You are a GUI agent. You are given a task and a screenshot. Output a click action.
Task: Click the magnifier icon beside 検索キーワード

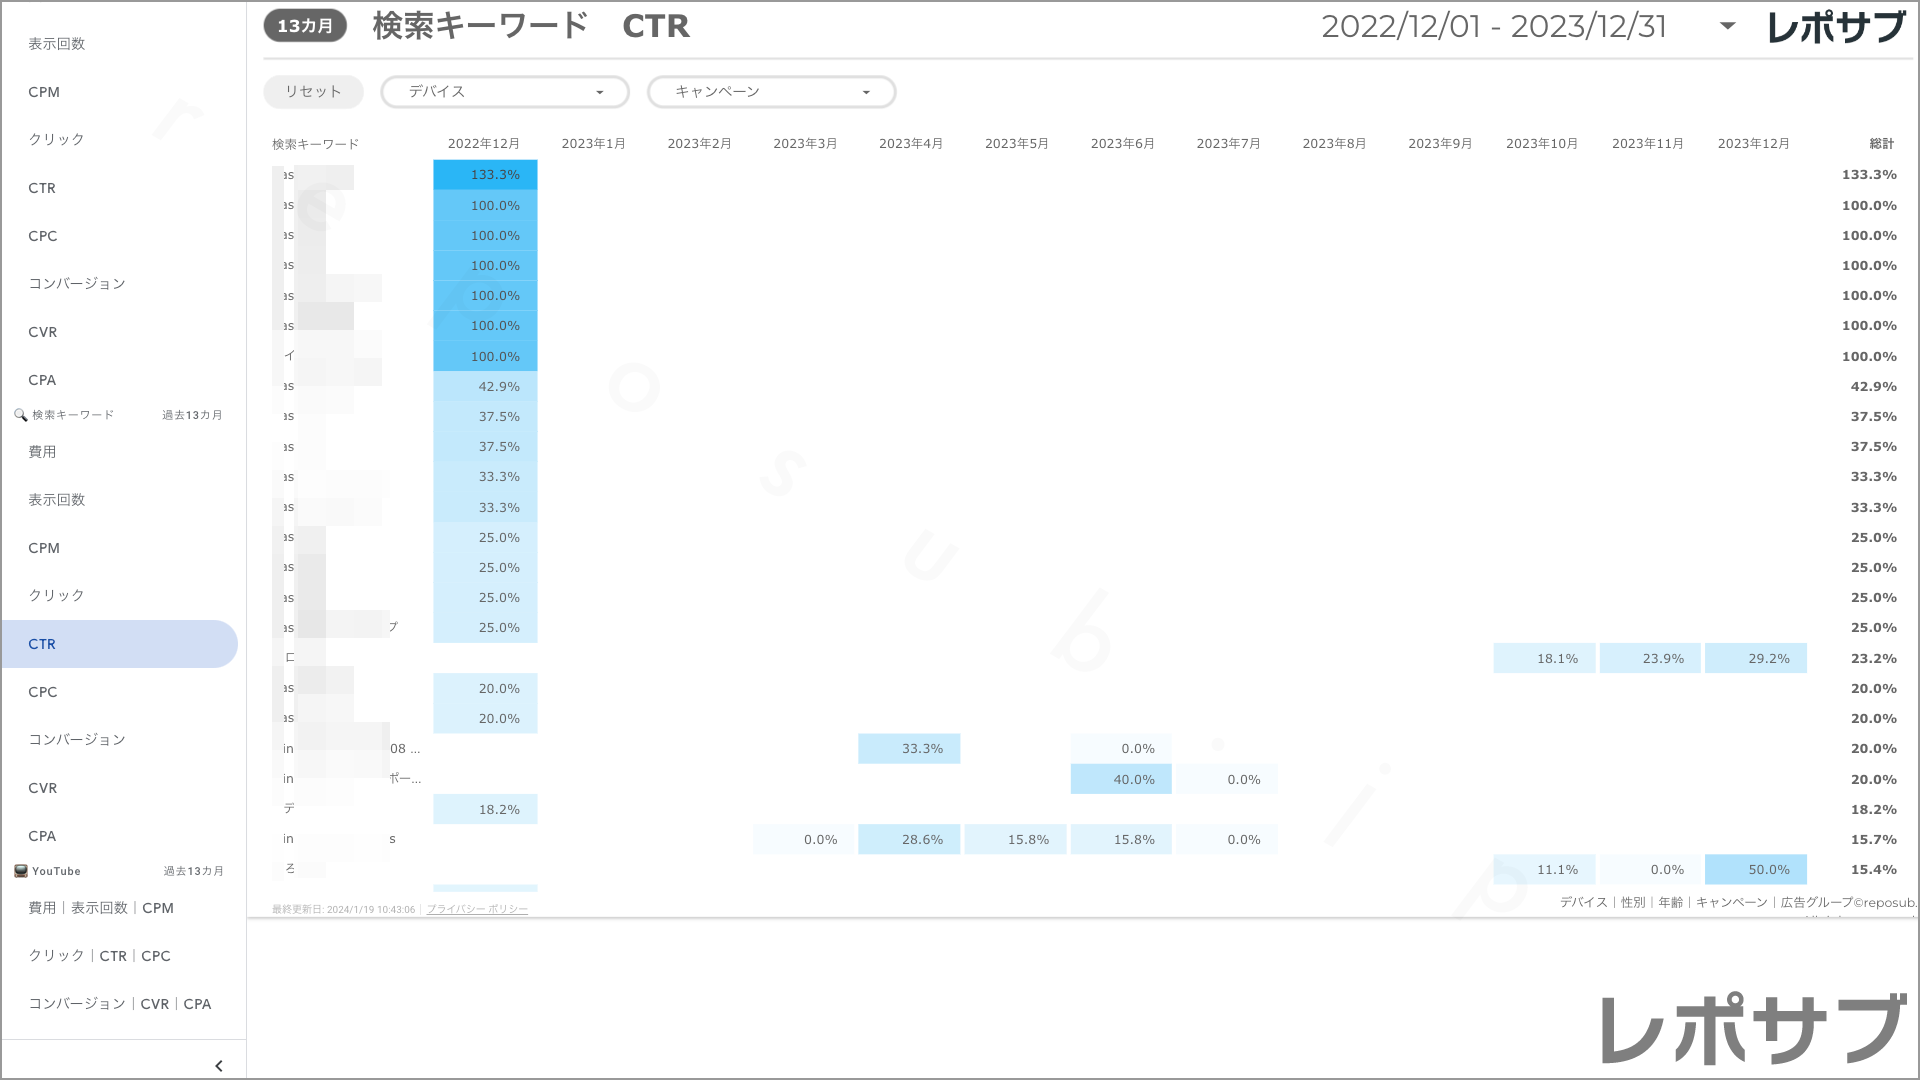point(20,414)
